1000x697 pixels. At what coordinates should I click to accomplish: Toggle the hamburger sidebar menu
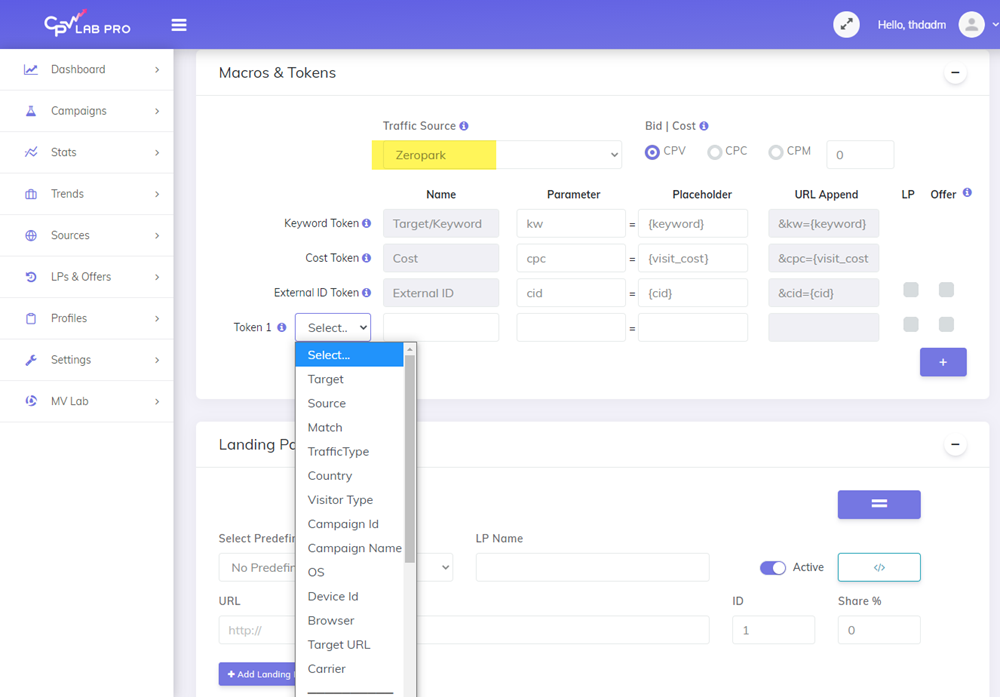point(179,25)
